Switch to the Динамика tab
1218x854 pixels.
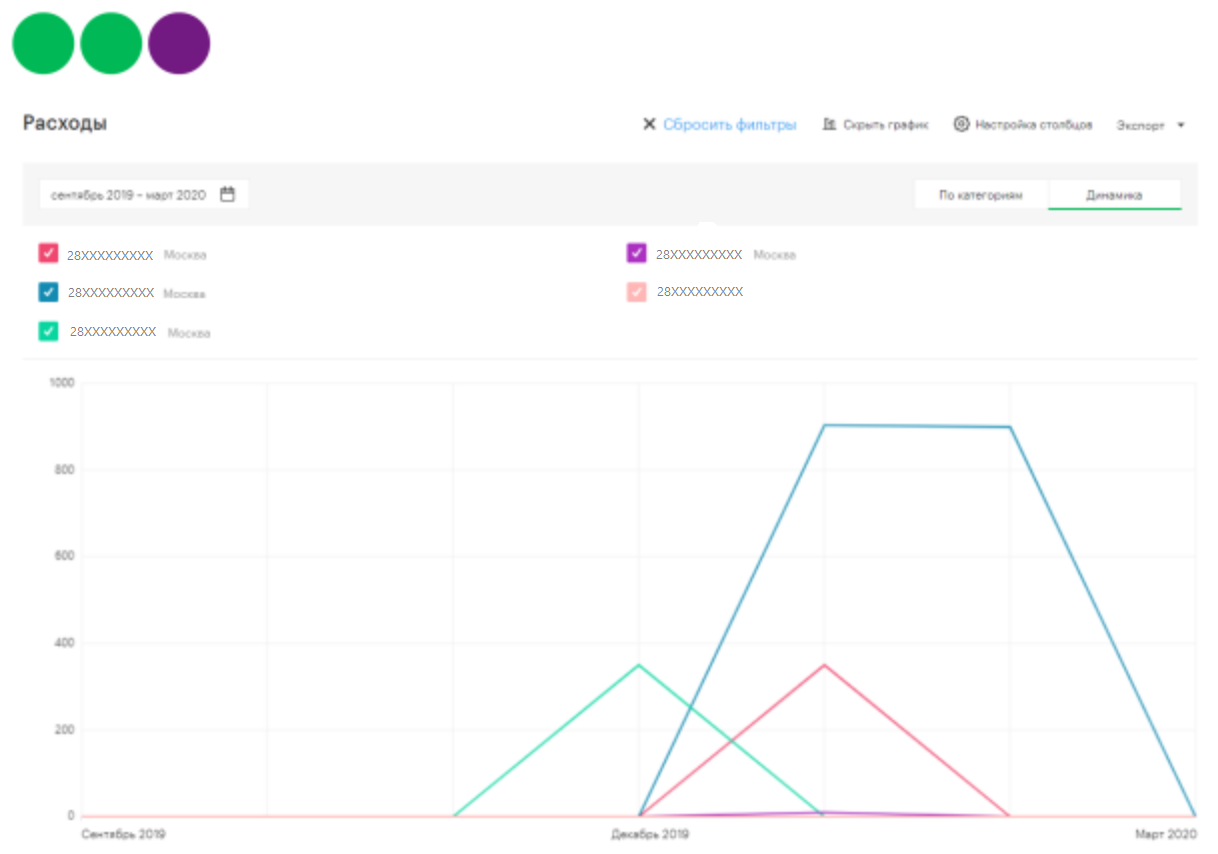point(1114,195)
